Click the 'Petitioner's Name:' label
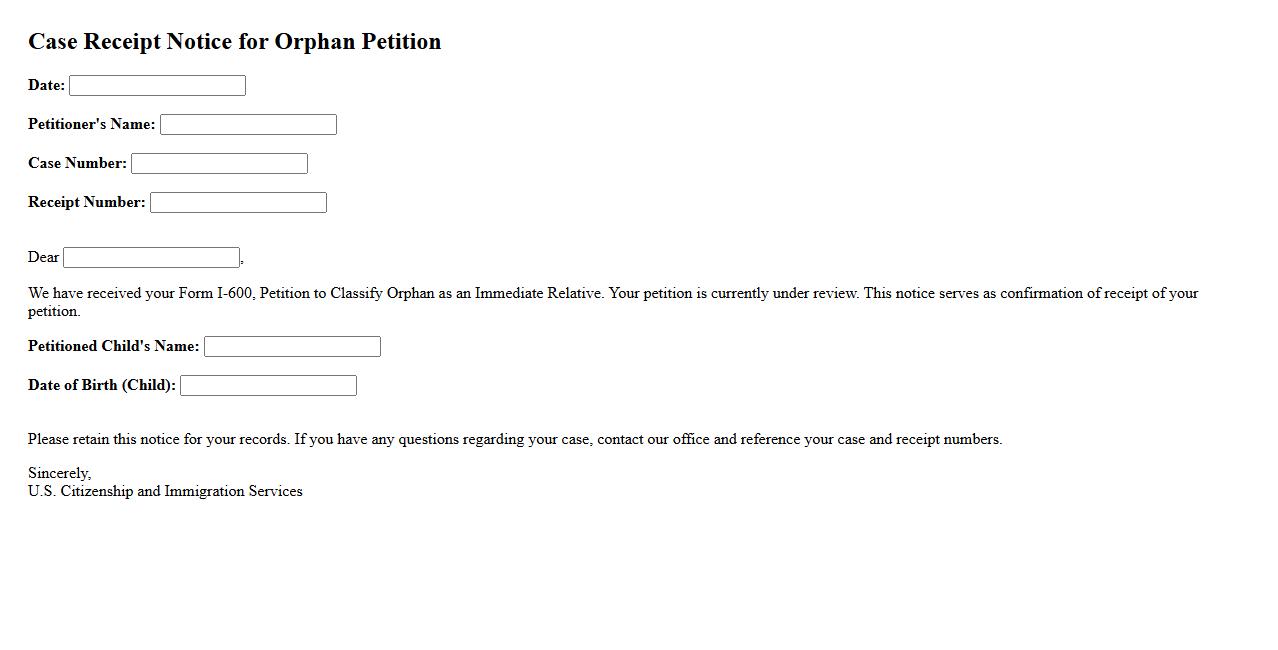The width and height of the screenshot is (1278, 650). [x=92, y=125]
